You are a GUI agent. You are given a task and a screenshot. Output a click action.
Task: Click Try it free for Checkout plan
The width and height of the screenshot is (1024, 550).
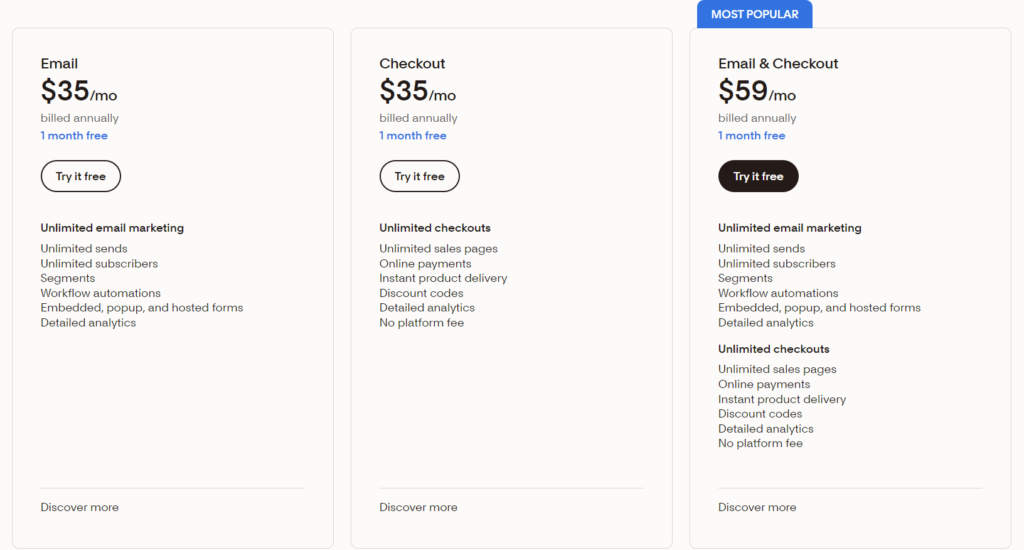pyautogui.click(x=419, y=176)
